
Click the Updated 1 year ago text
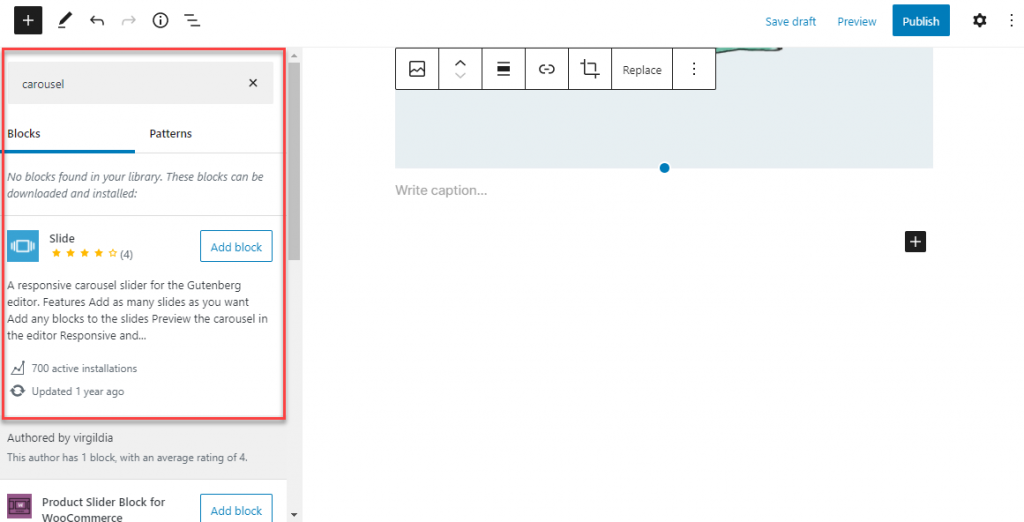[x=78, y=391]
